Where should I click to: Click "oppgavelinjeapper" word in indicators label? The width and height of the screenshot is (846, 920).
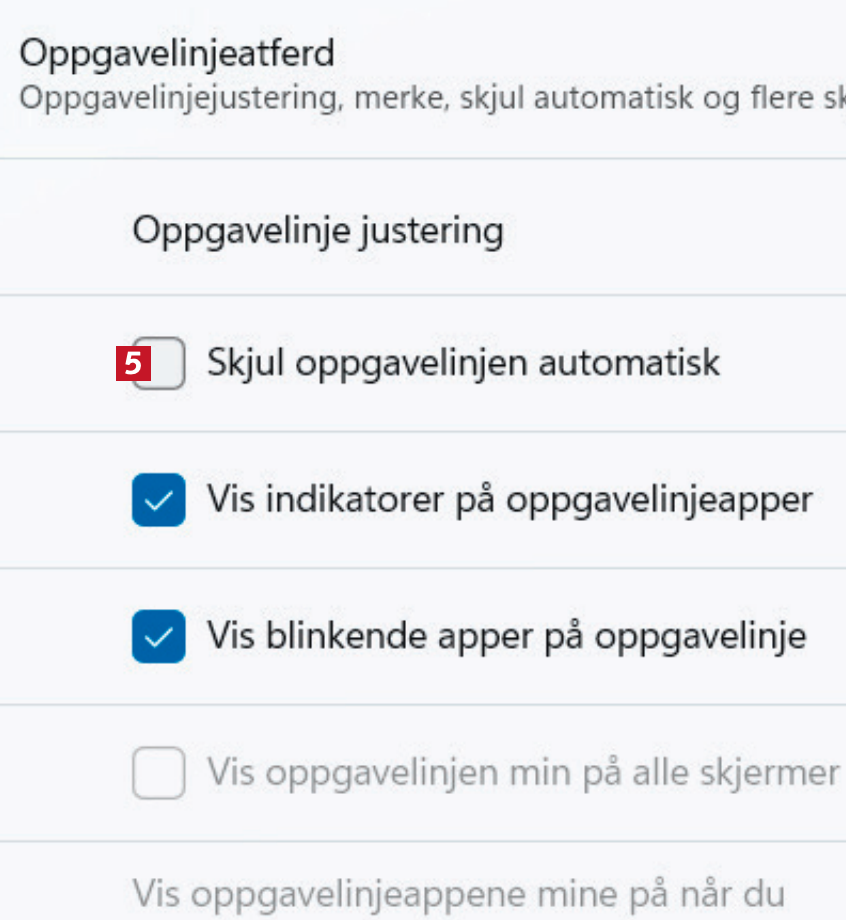tap(659, 500)
